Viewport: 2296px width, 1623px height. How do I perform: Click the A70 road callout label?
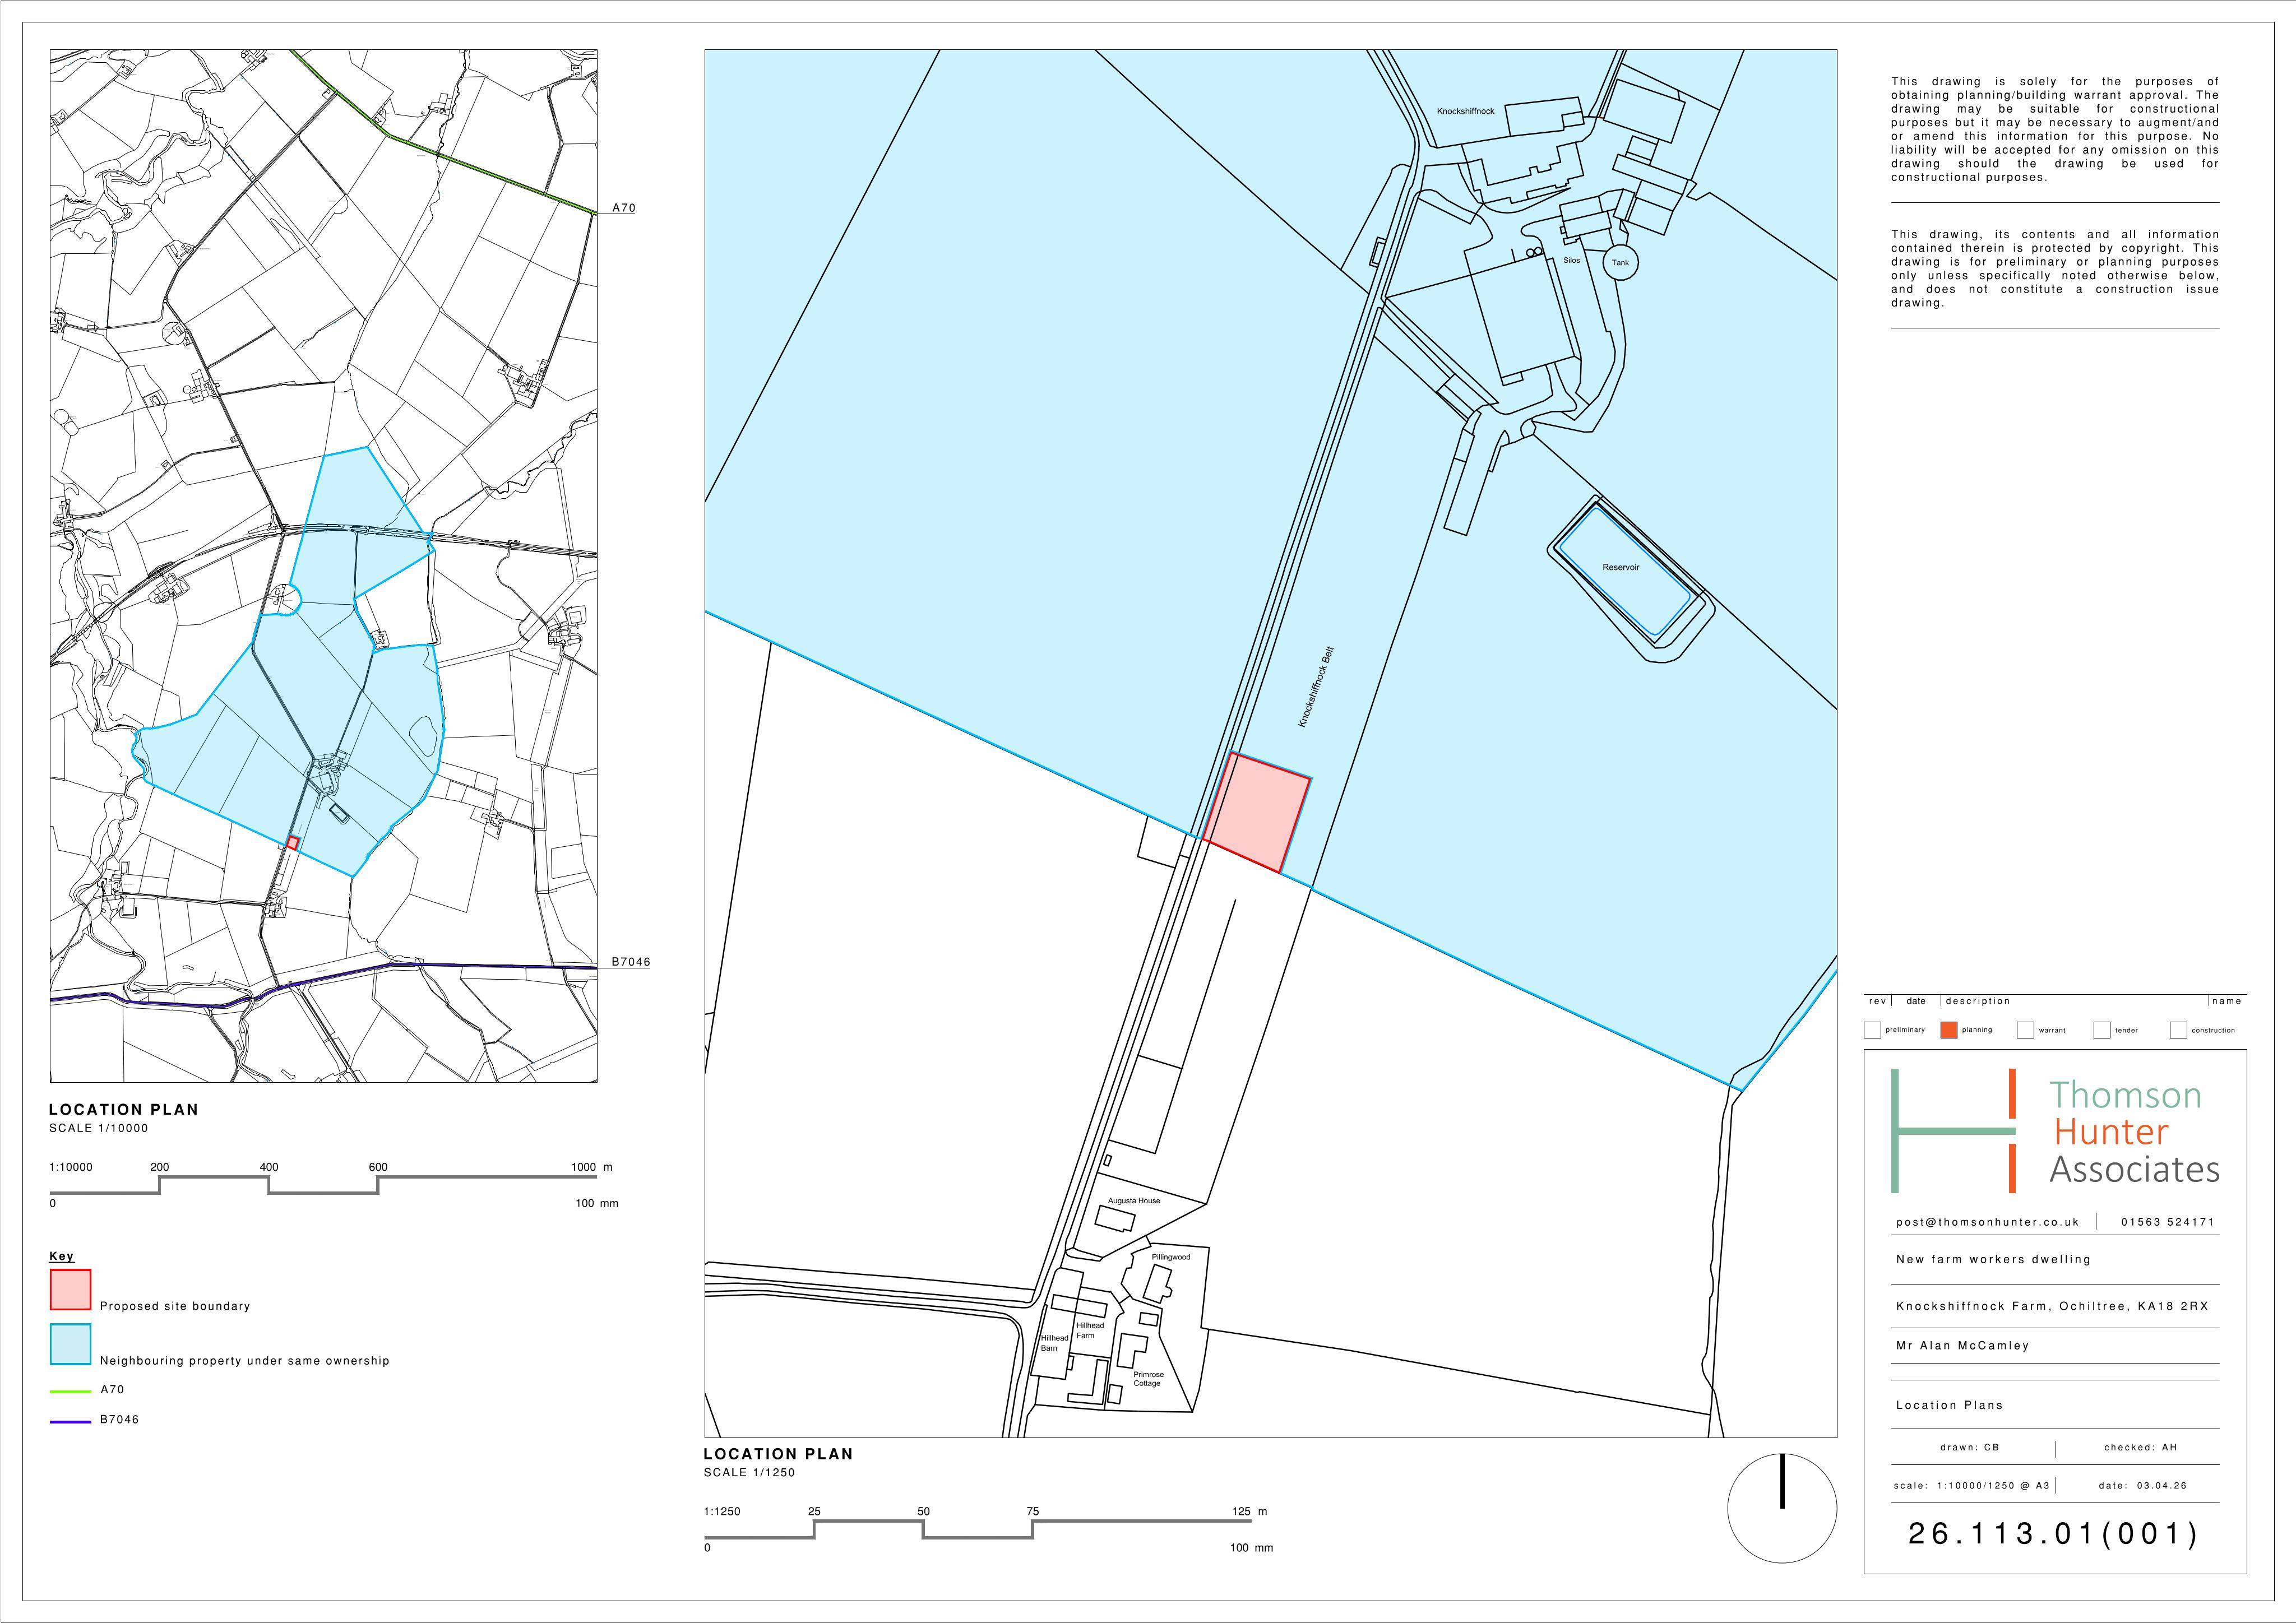(624, 208)
